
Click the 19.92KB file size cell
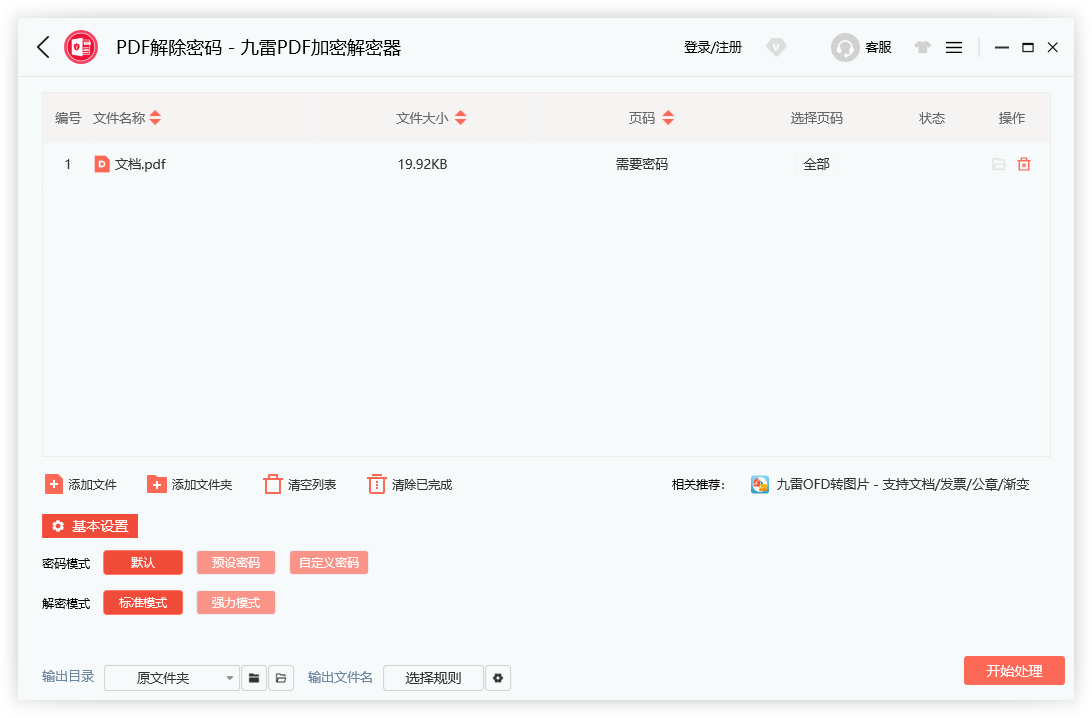pyautogui.click(x=422, y=164)
